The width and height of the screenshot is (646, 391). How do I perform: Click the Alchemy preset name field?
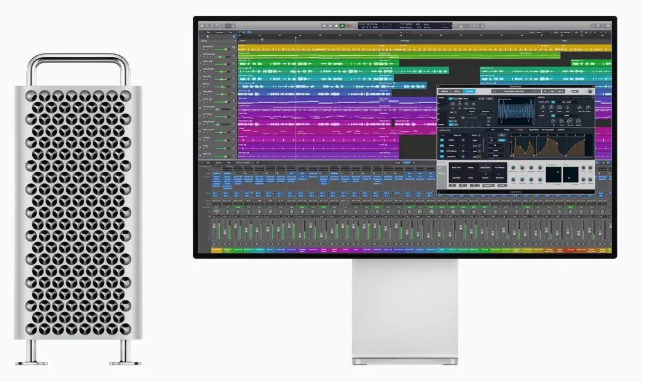[514, 91]
